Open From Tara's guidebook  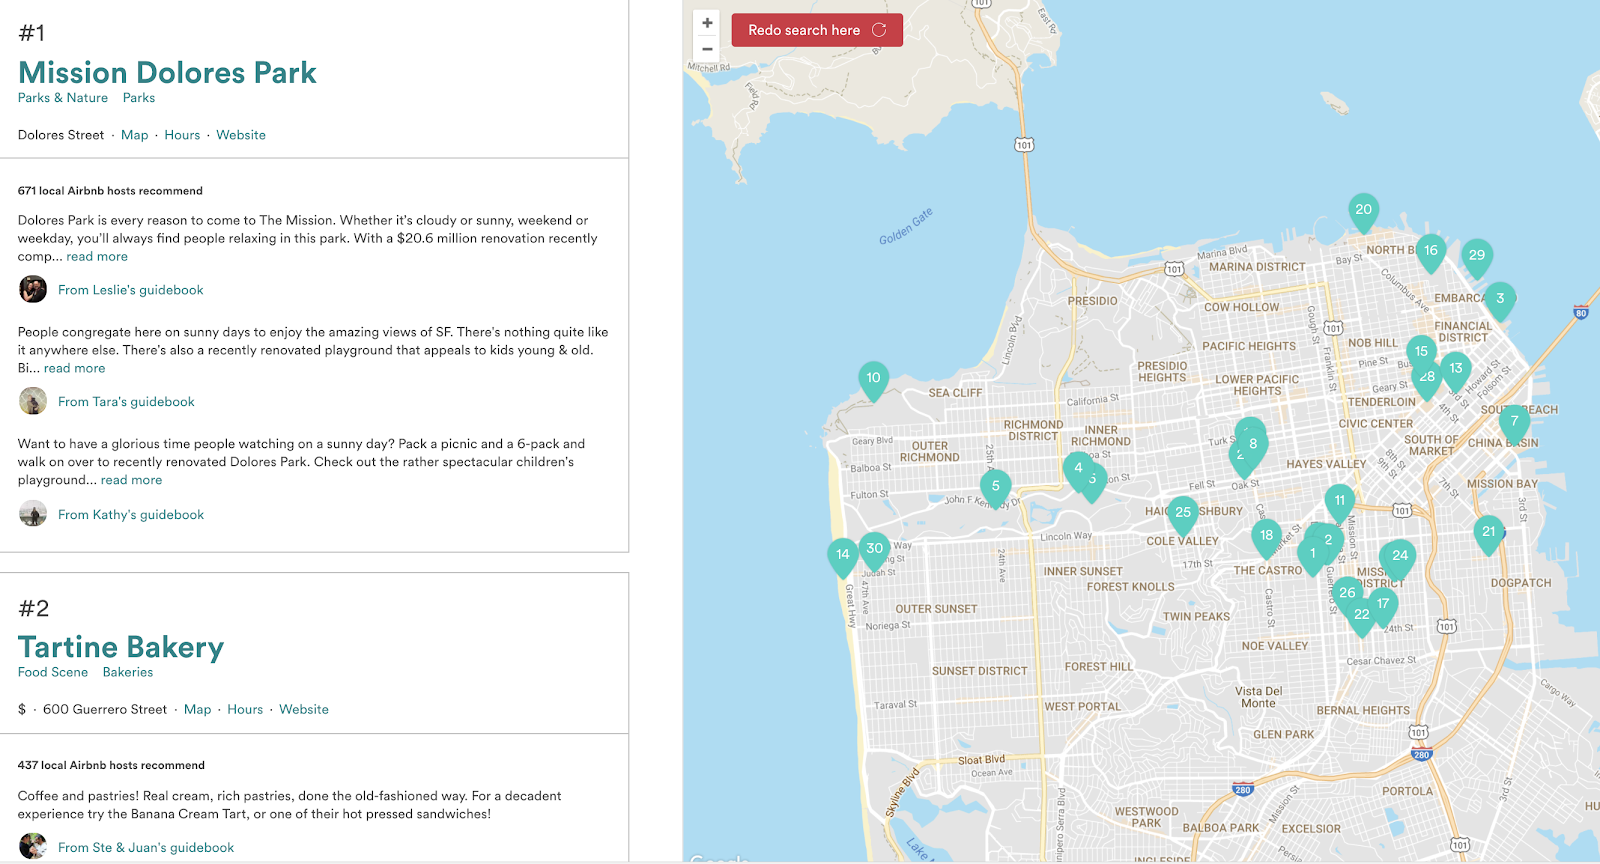click(126, 402)
